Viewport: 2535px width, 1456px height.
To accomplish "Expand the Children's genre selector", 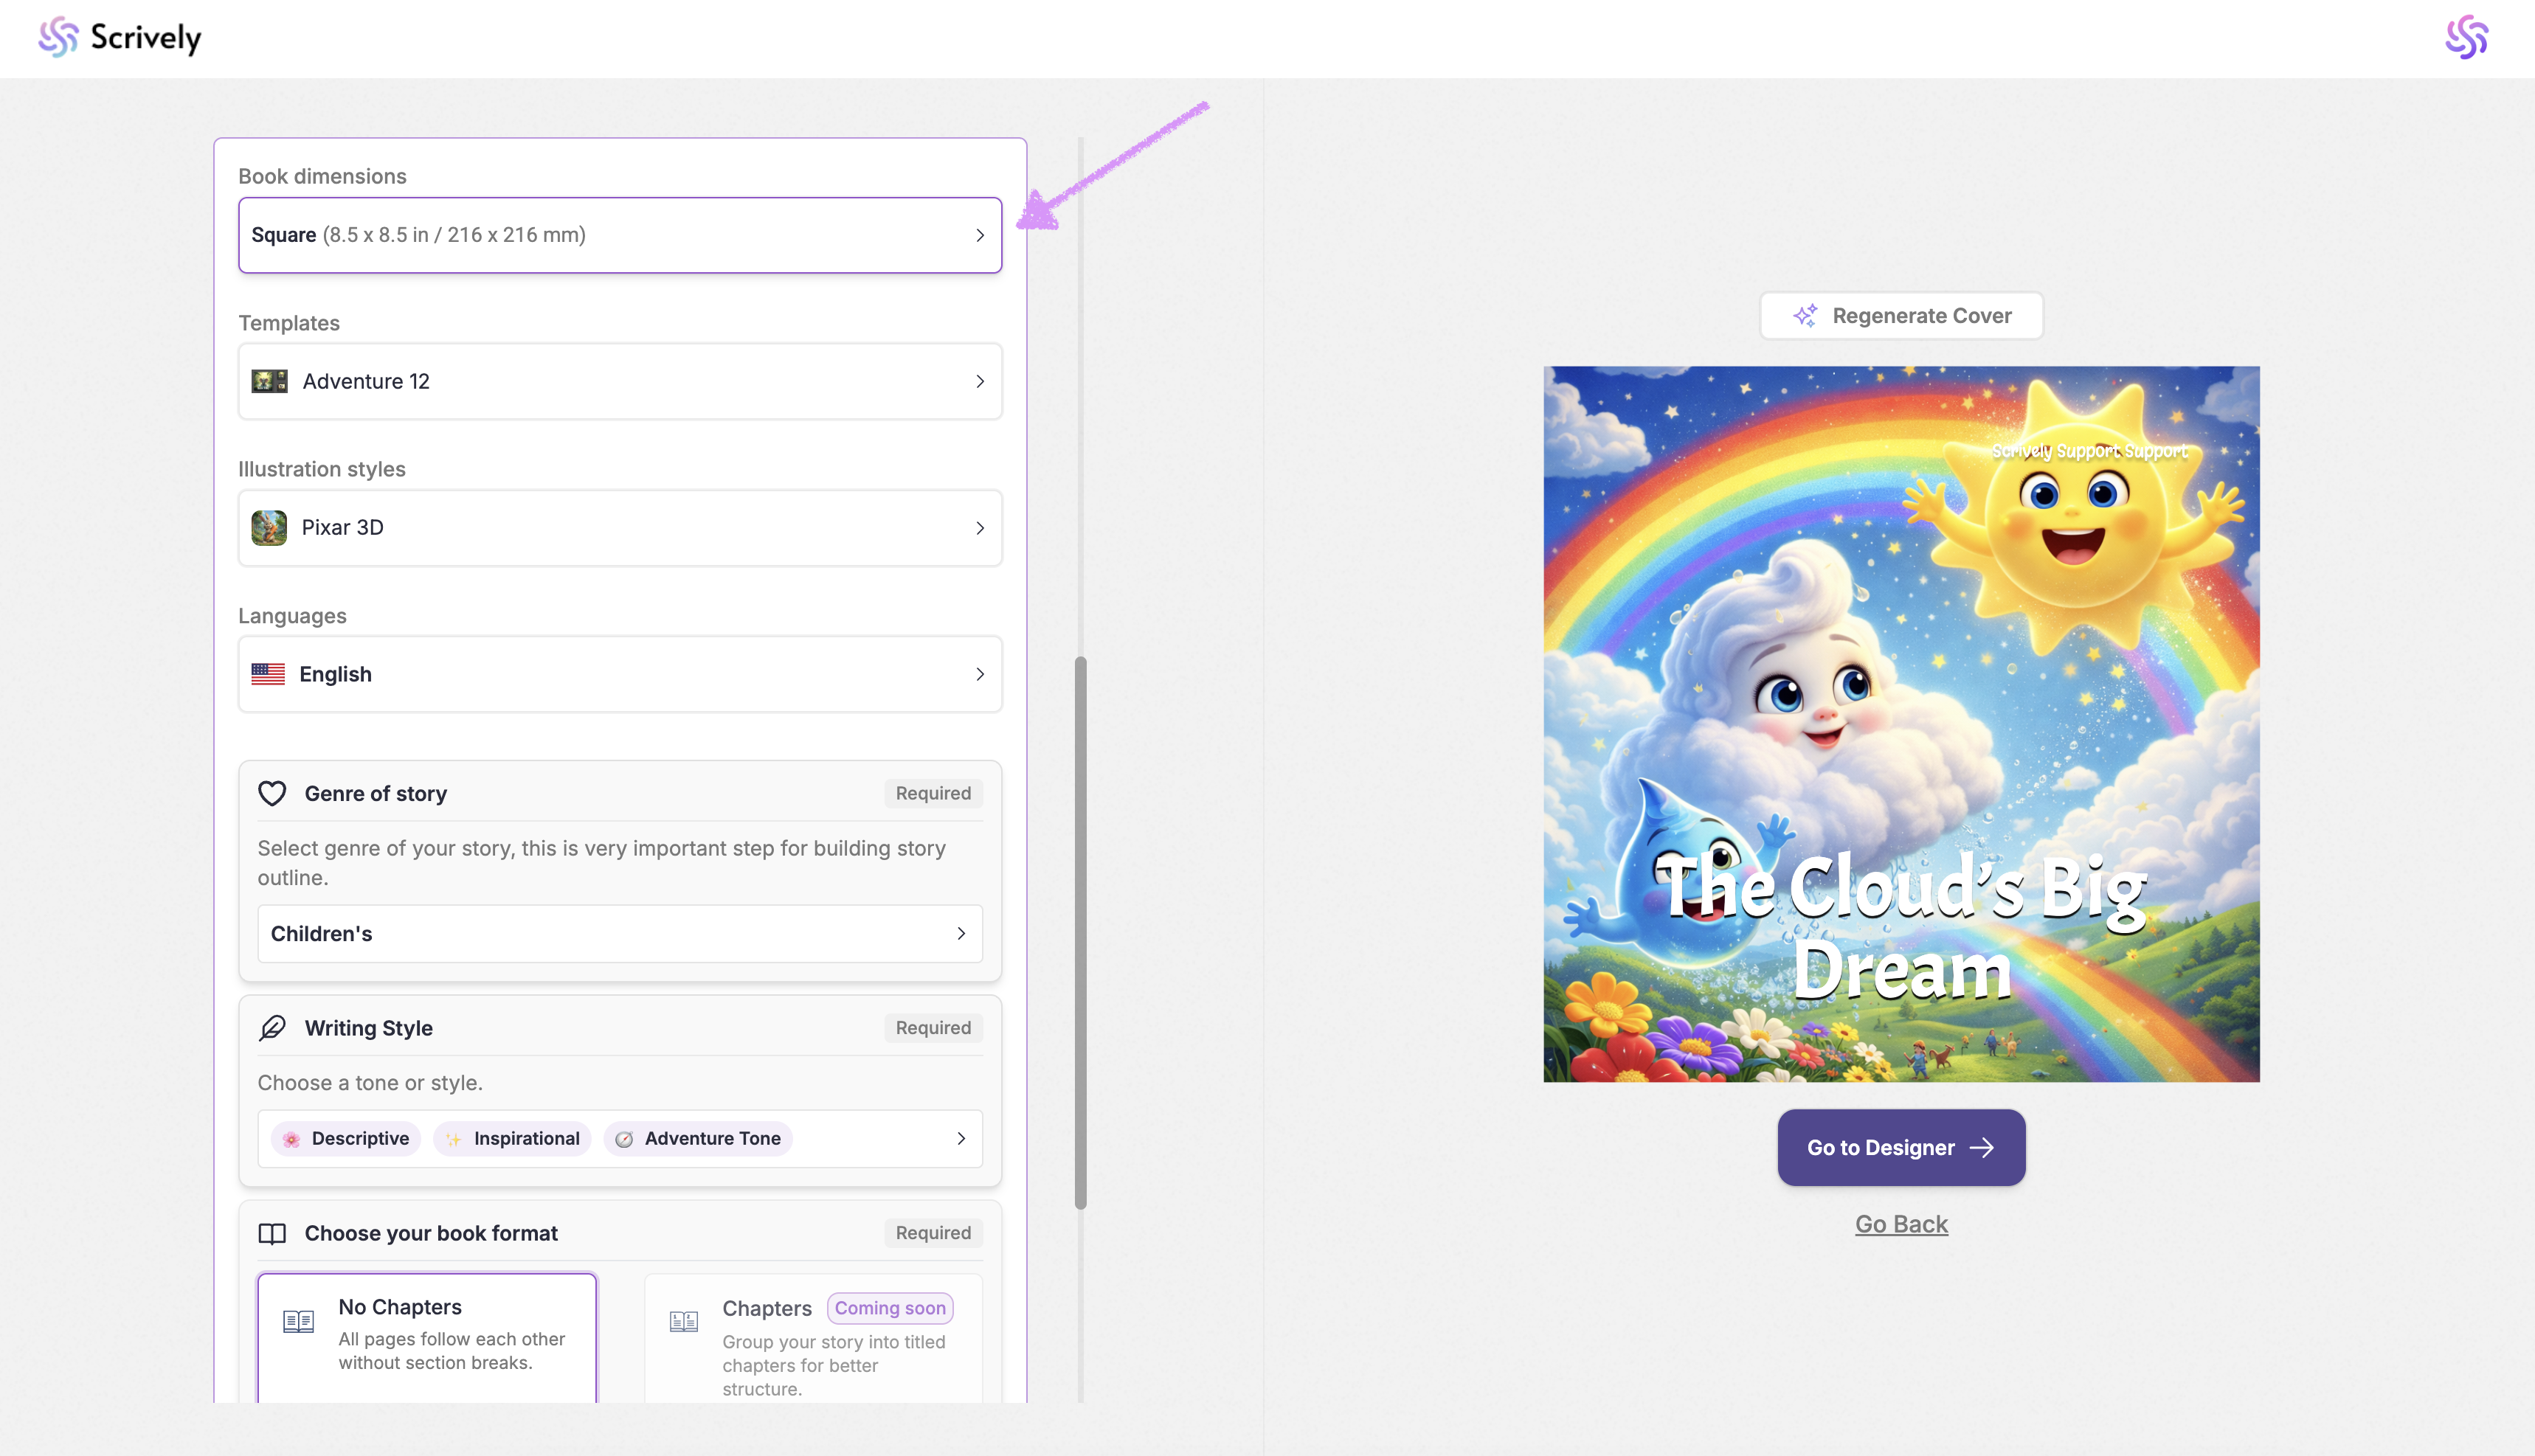I will [619, 934].
